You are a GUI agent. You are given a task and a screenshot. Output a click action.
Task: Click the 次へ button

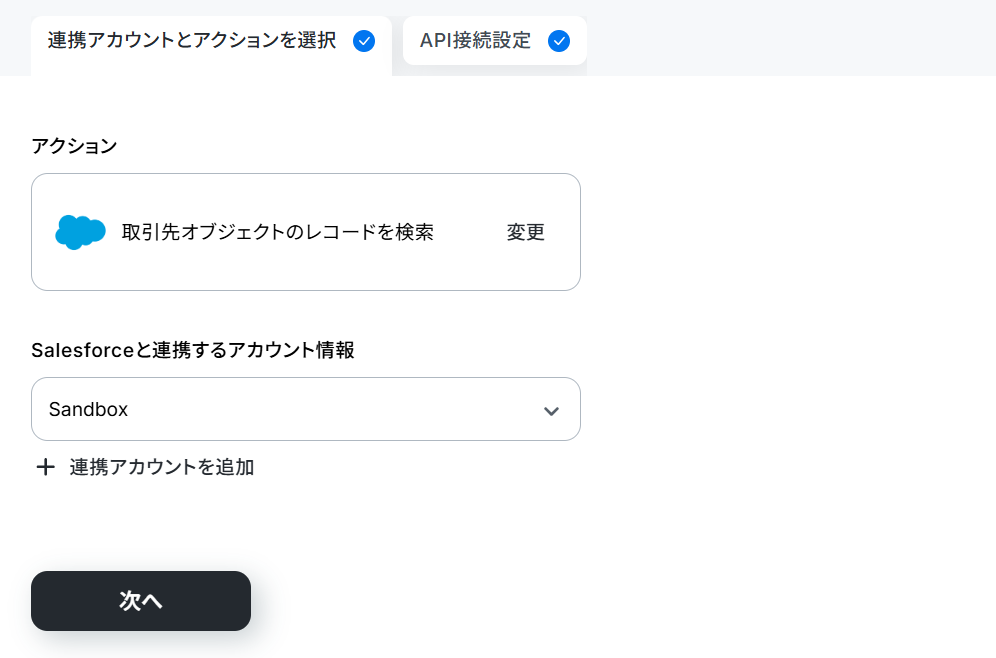pos(141,601)
